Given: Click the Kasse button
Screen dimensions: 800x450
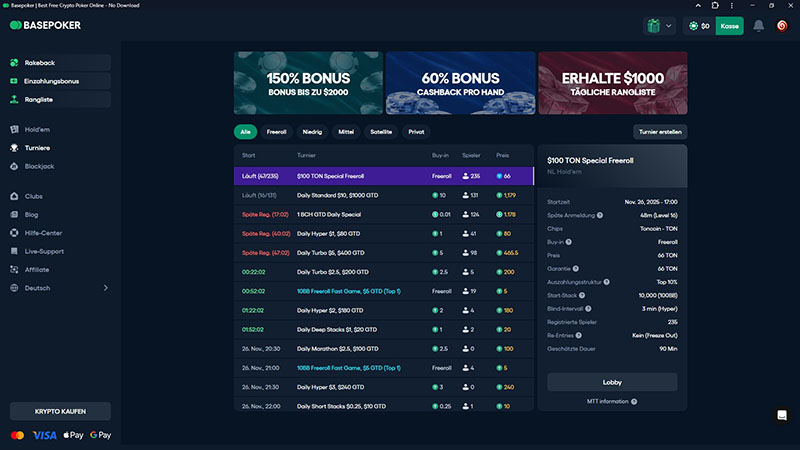Looking at the screenshot, I should pos(729,25).
